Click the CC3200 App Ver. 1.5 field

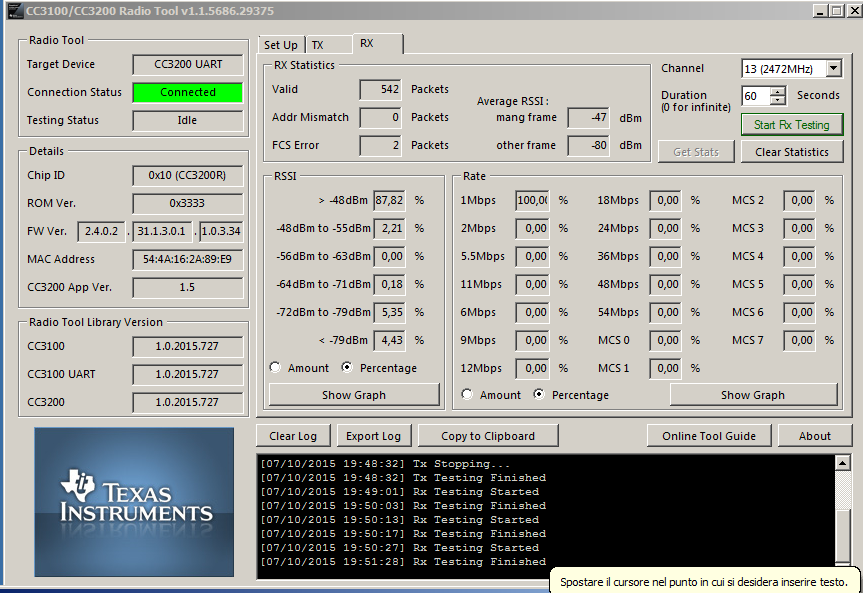[188, 287]
